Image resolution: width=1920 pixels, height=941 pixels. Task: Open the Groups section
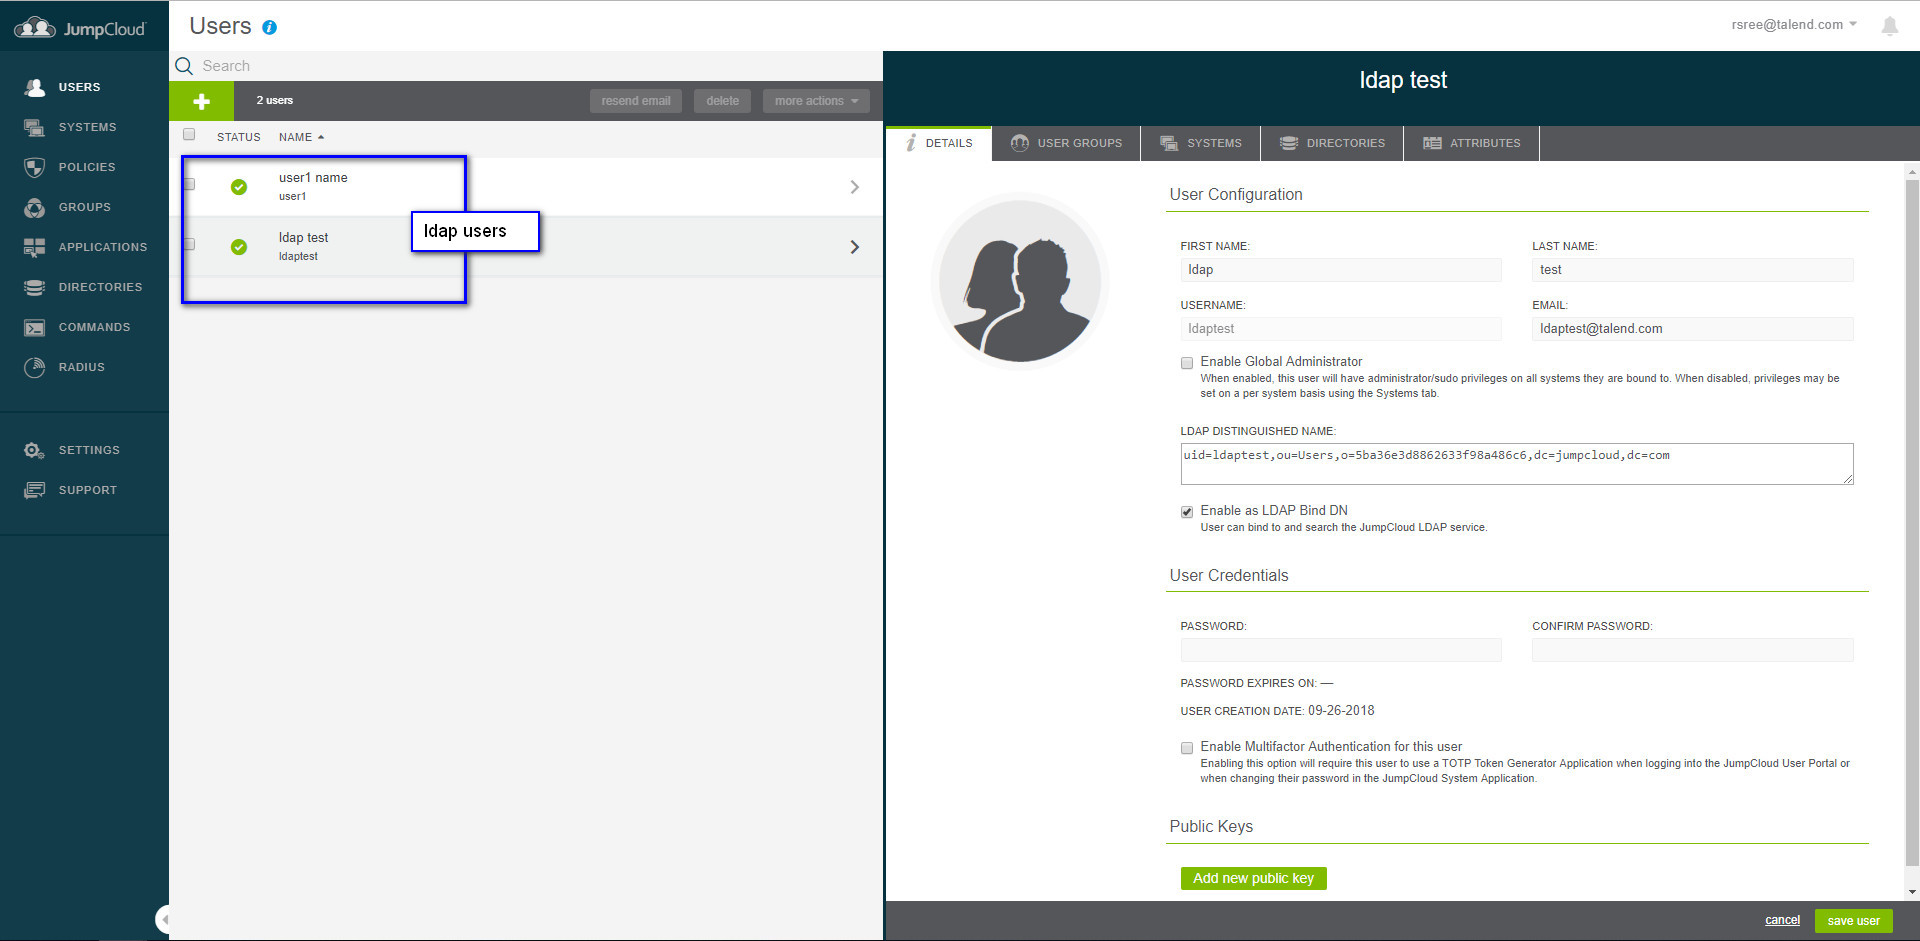click(83, 207)
